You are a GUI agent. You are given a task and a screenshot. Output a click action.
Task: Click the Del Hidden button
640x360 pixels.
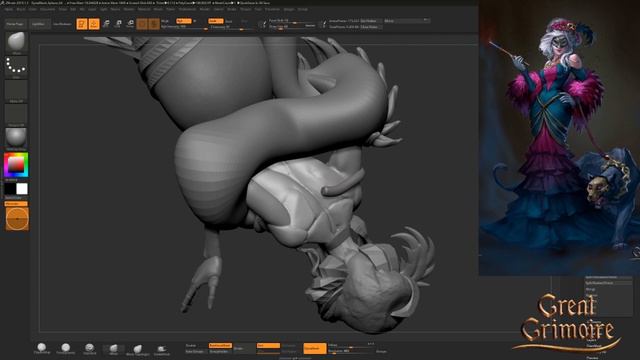coord(371,21)
